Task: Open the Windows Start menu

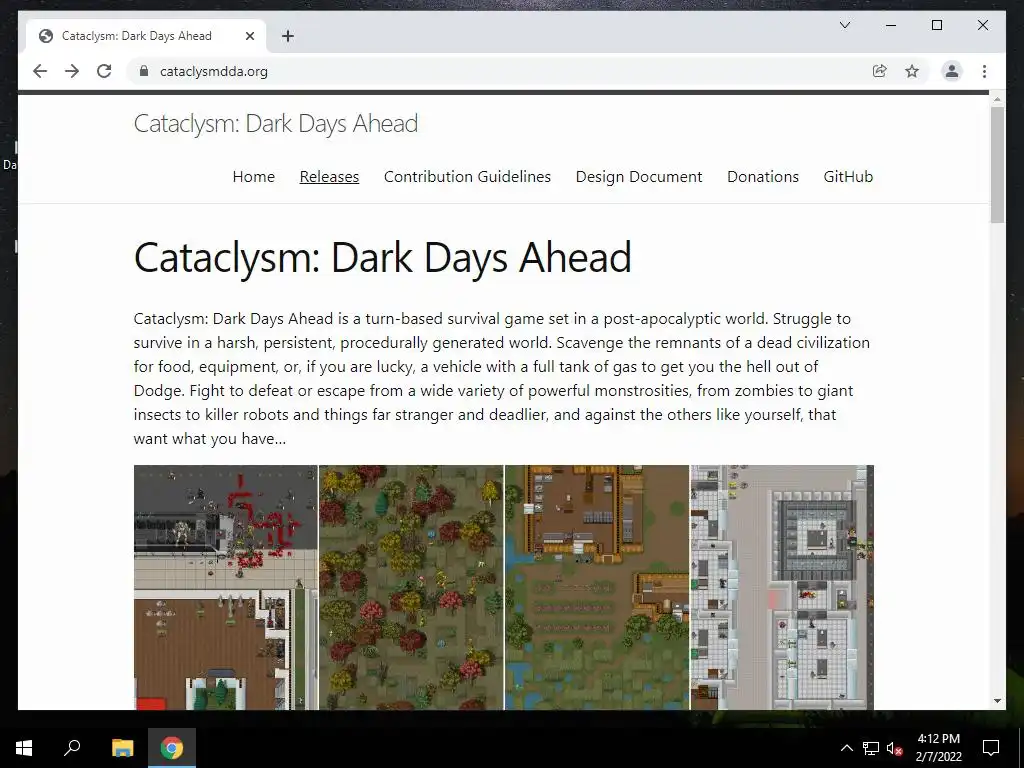Action: (x=24, y=748)
